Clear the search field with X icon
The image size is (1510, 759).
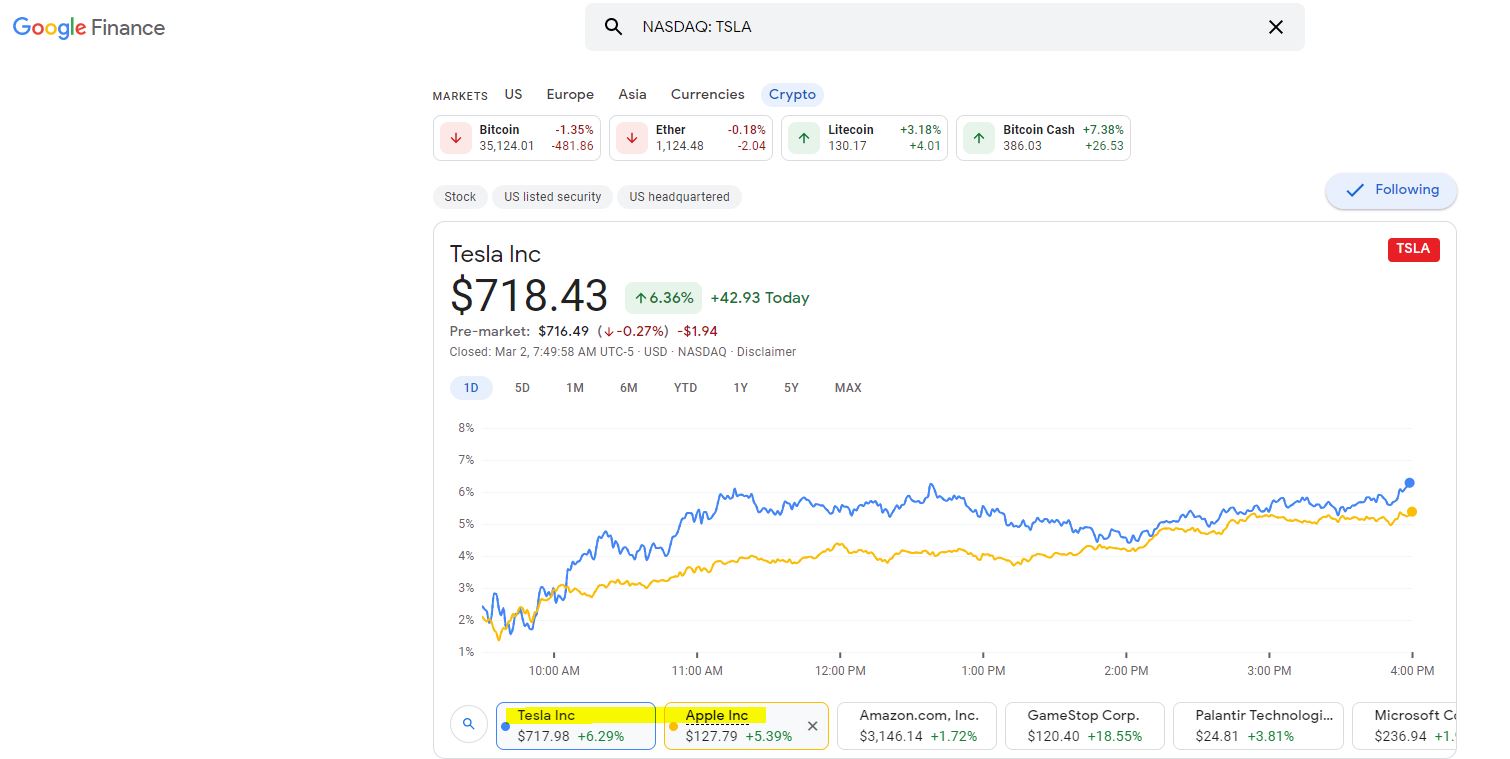(x=1275, y=27)
